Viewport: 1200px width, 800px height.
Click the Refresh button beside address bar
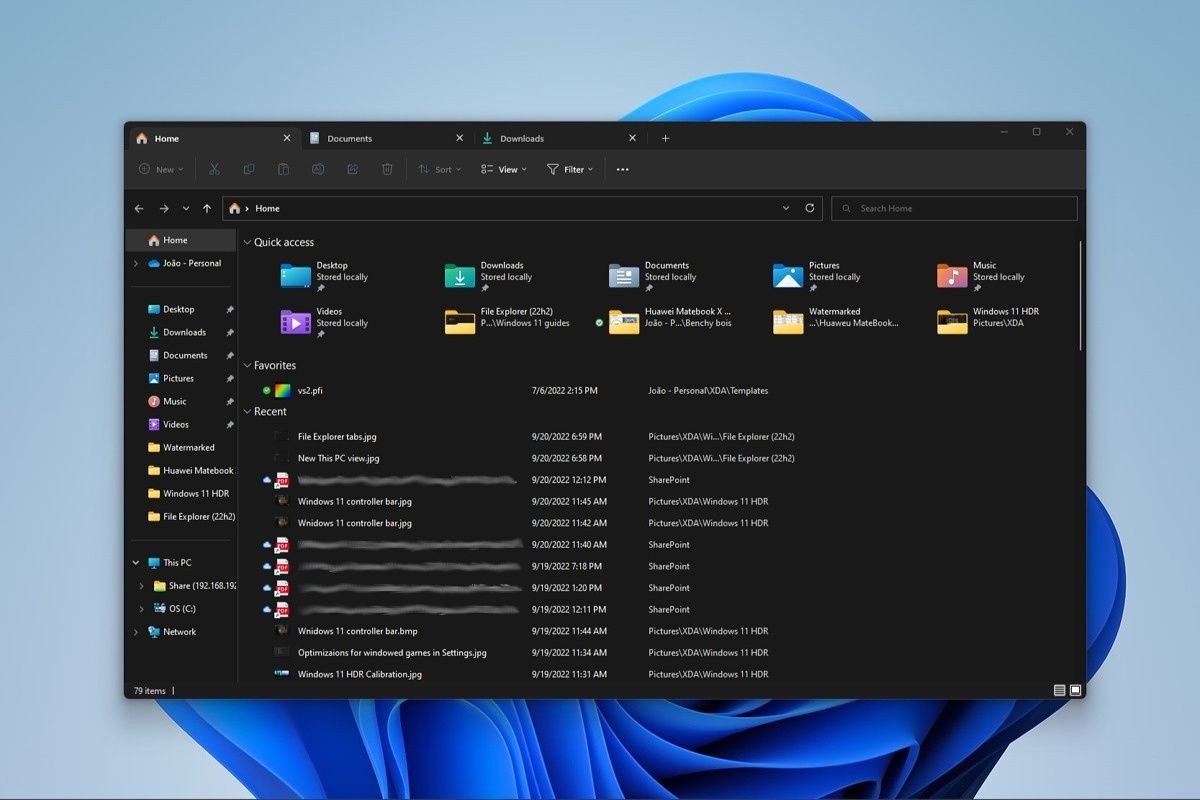pos(810,208)
